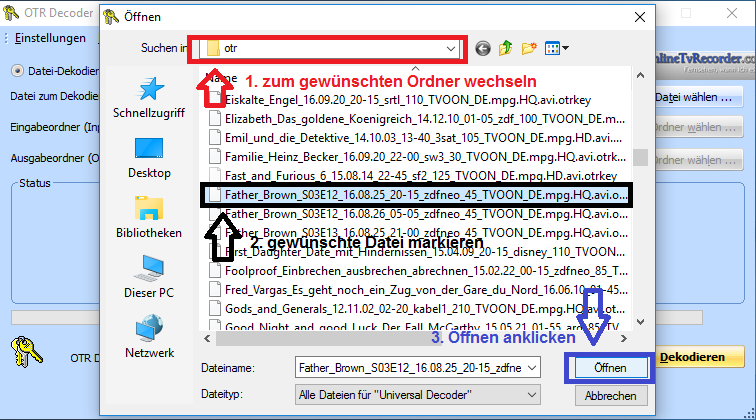Expand the 'Suchen in' otr folder dropdown
Screen dimensions: 756x420
[x=453, y=48]
